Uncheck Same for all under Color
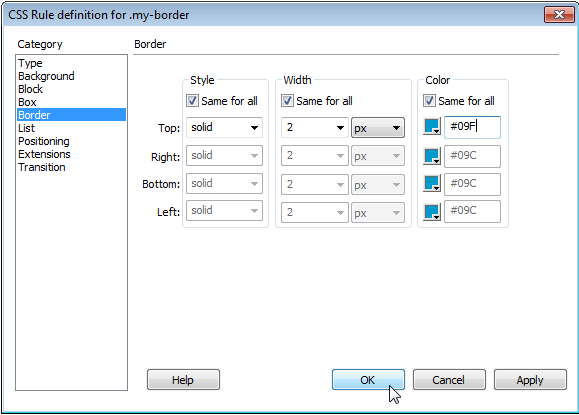This screenshot has width=579, height=415. [429, 100]
